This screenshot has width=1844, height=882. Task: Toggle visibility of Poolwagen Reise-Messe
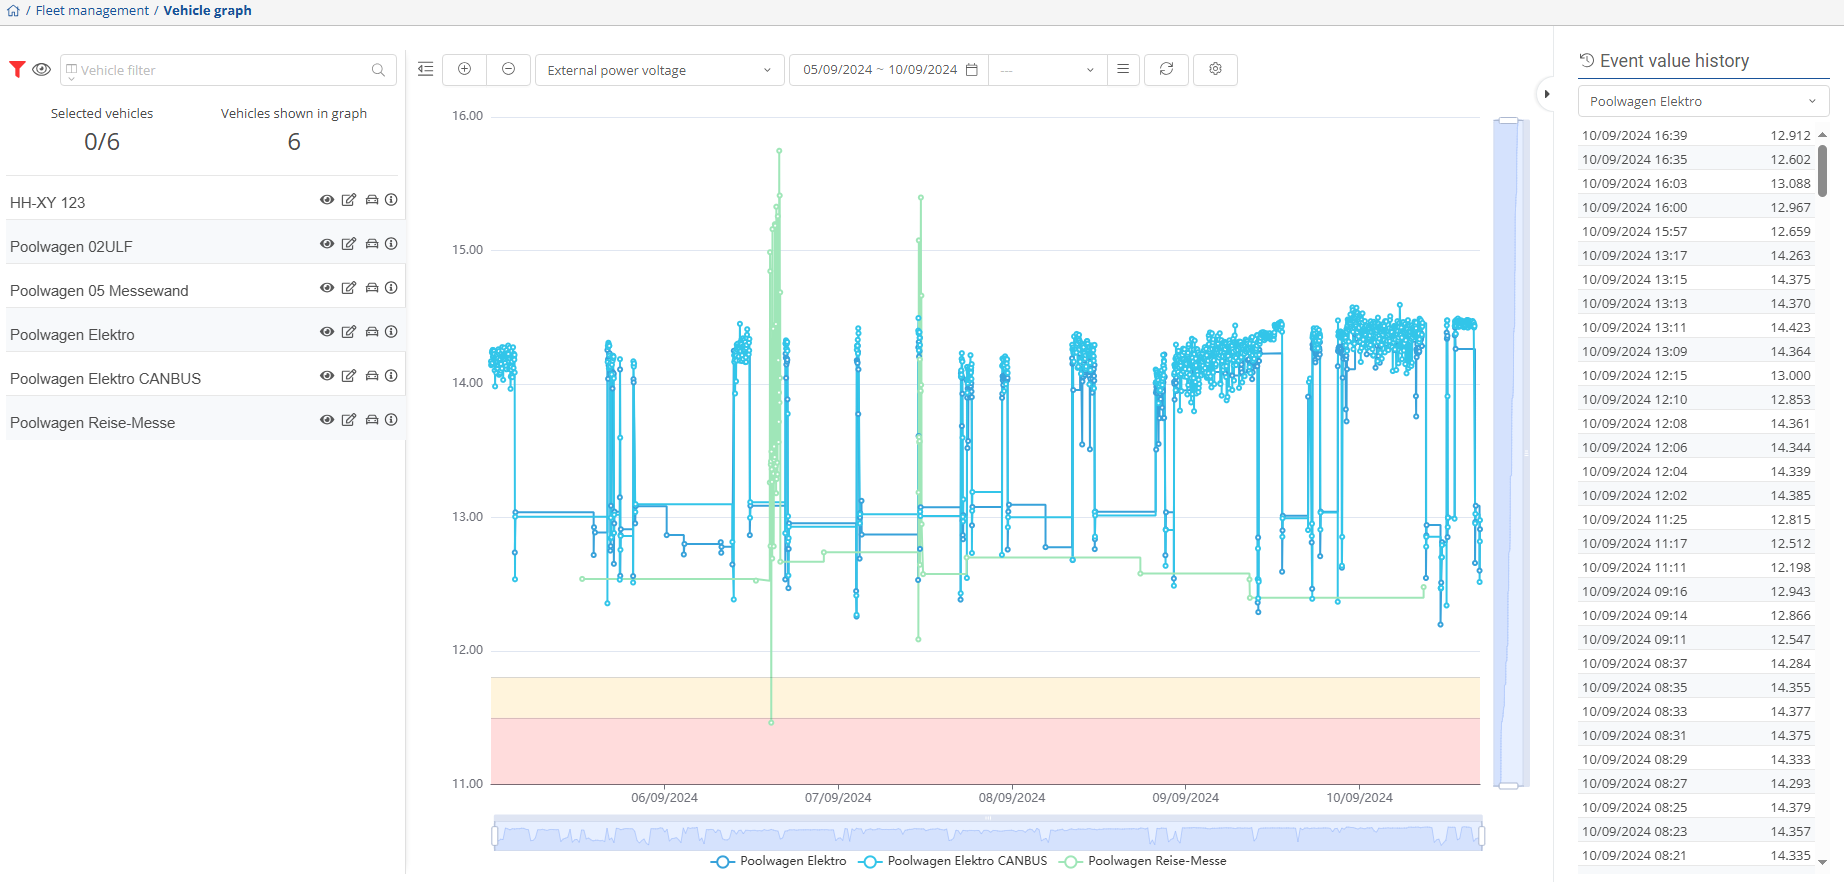coord(327,420)
